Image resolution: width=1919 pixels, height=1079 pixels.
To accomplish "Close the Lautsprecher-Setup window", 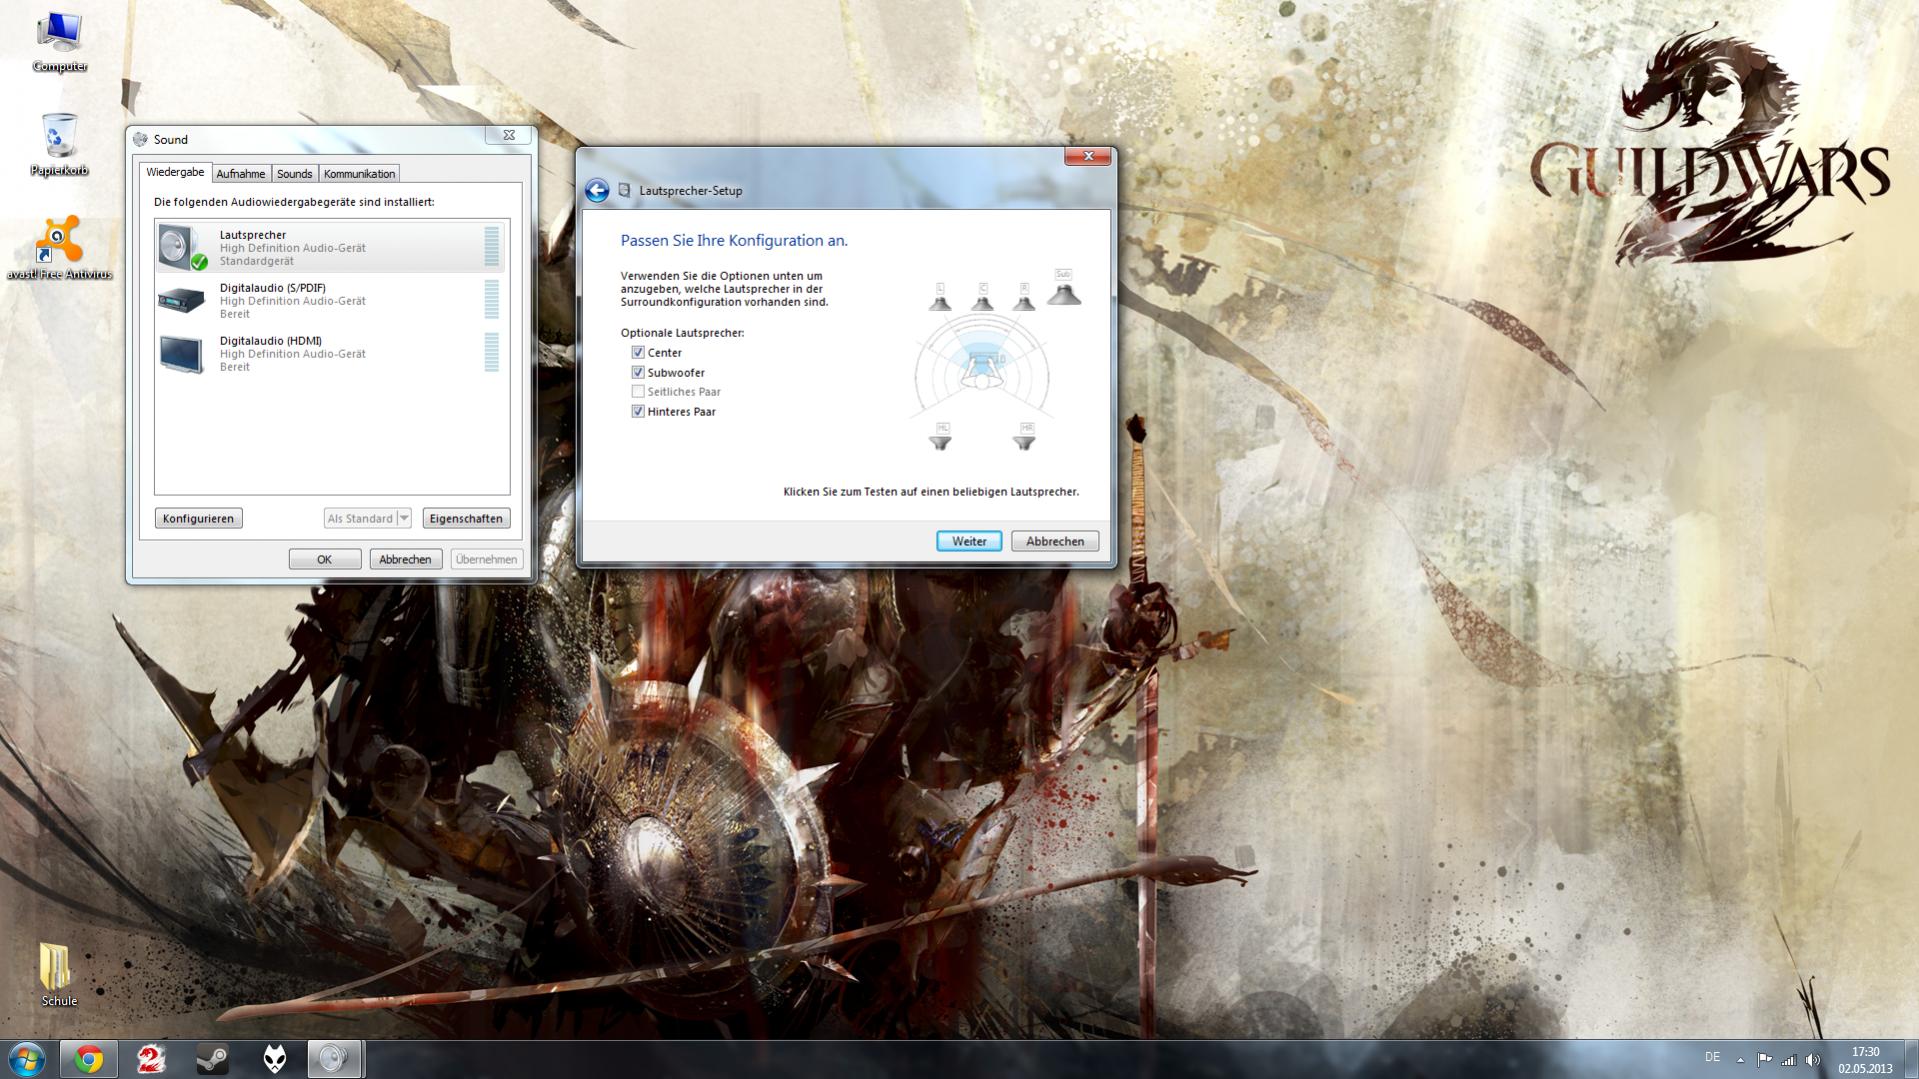I will [1089, 156].
